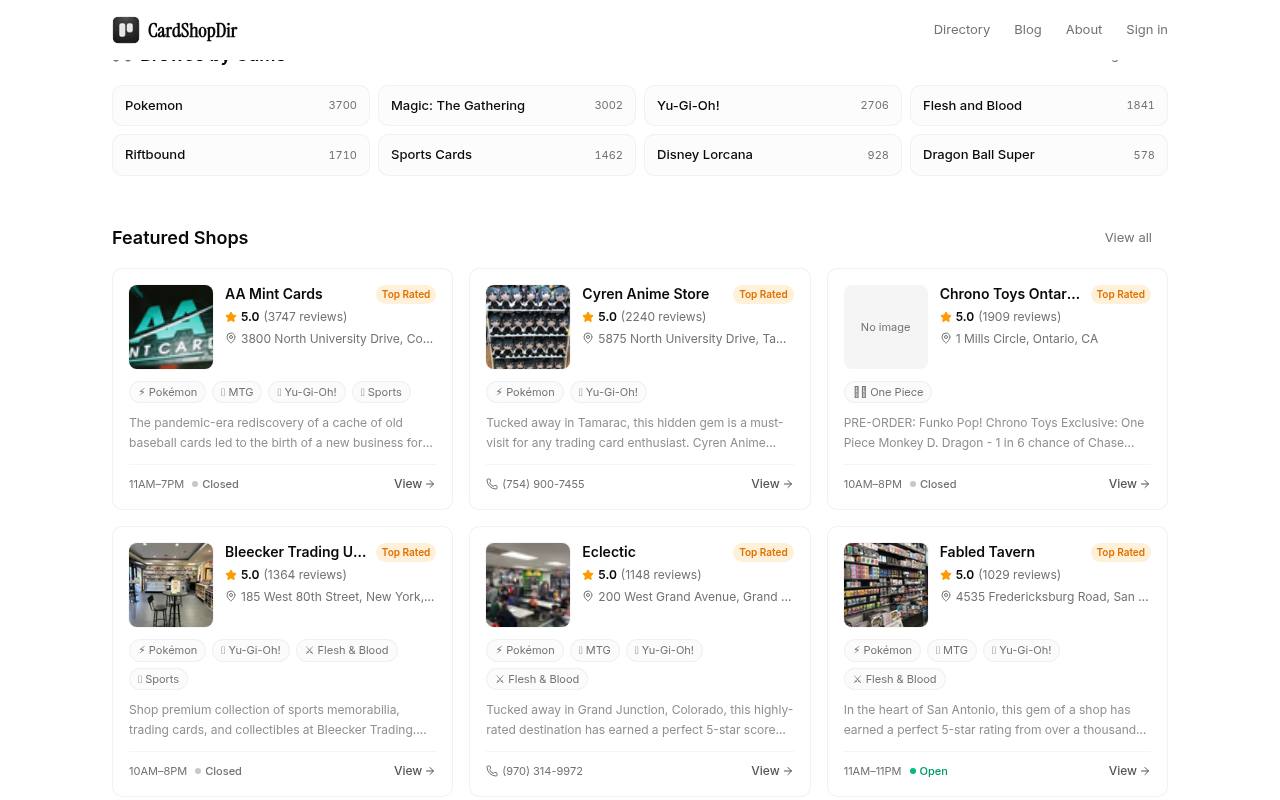This screenshot has height=800, width=1280.
Task: Sign in from the top navigation
Action: [1147, 30]
